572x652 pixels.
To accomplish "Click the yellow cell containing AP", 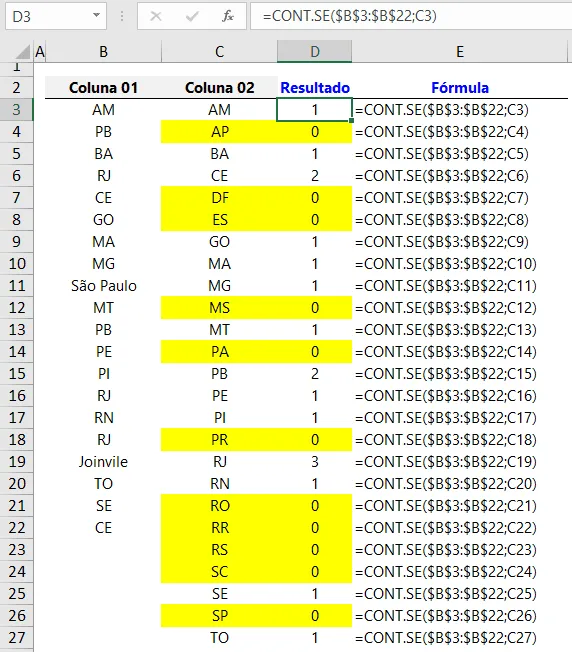I will [219, 132].
